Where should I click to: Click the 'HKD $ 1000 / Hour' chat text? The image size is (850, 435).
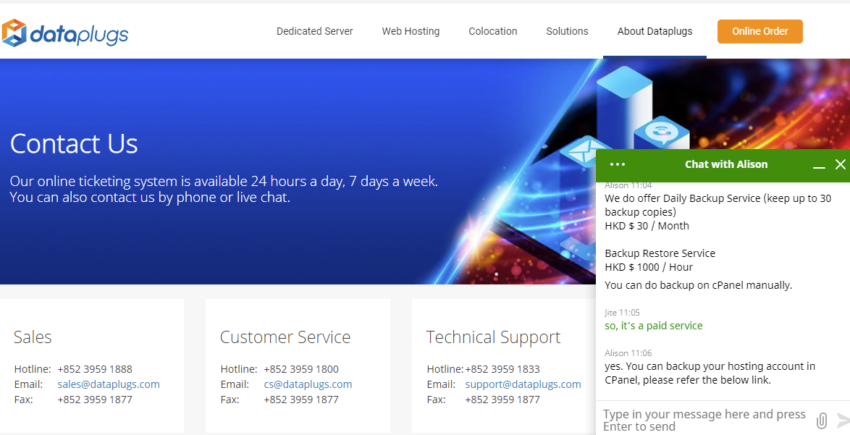tap(649, 267)
